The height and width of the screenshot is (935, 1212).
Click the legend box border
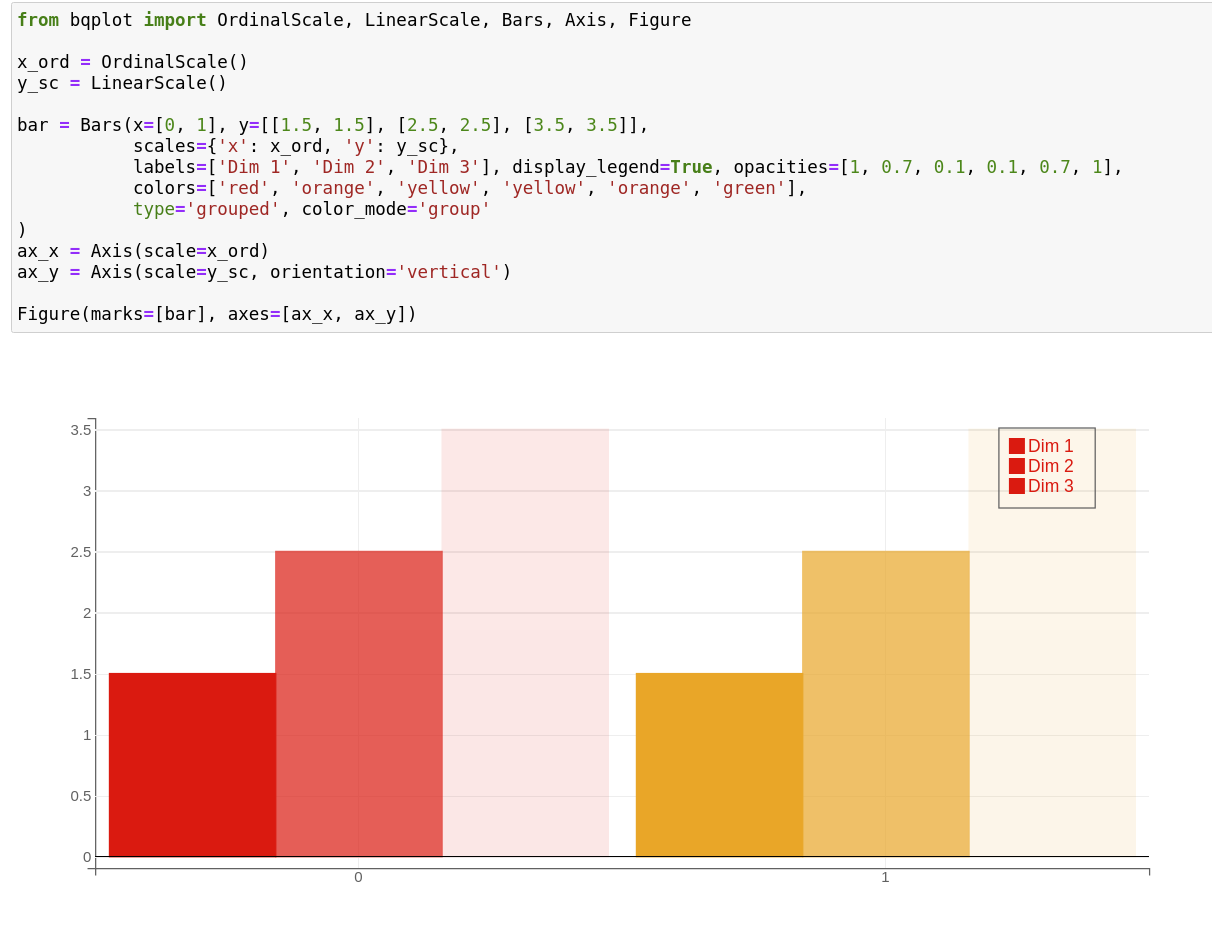[x=1046, y=426]
